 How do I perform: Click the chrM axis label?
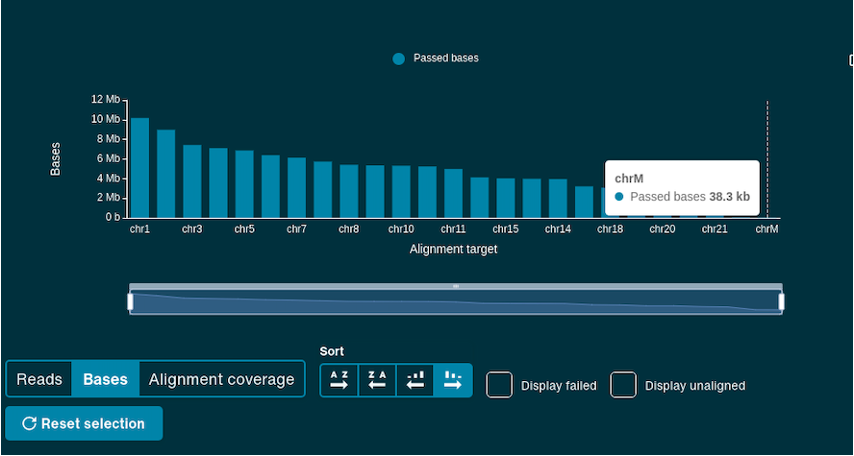(767, 229)
